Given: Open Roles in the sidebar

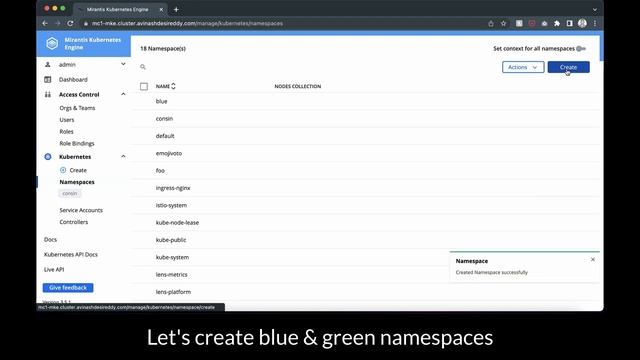Looking at the screenshot, I should pyautogui.click(x=67, y=132).
